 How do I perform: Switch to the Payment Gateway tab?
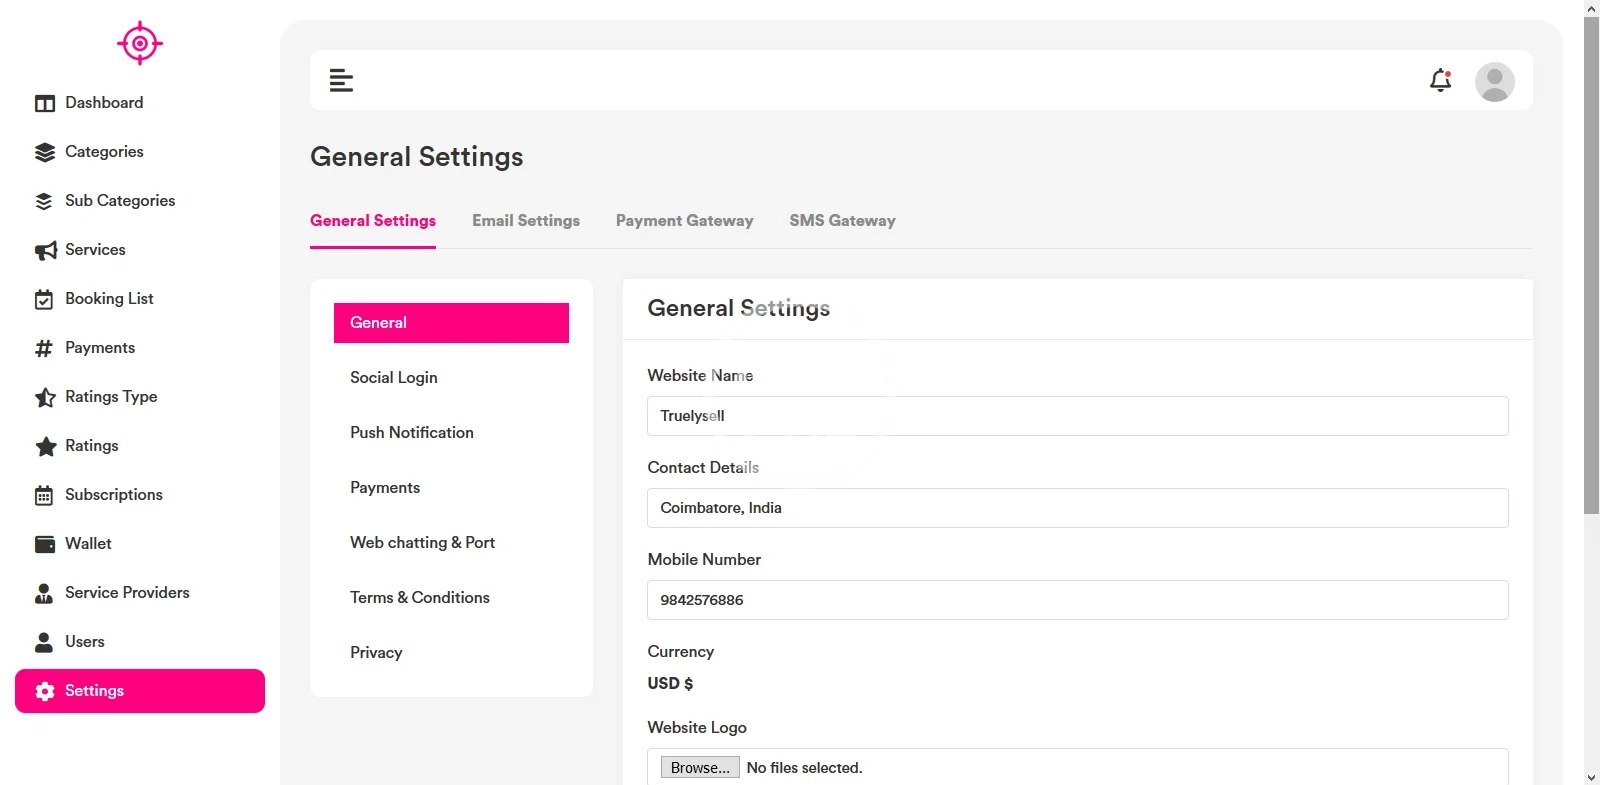(684, 221)
